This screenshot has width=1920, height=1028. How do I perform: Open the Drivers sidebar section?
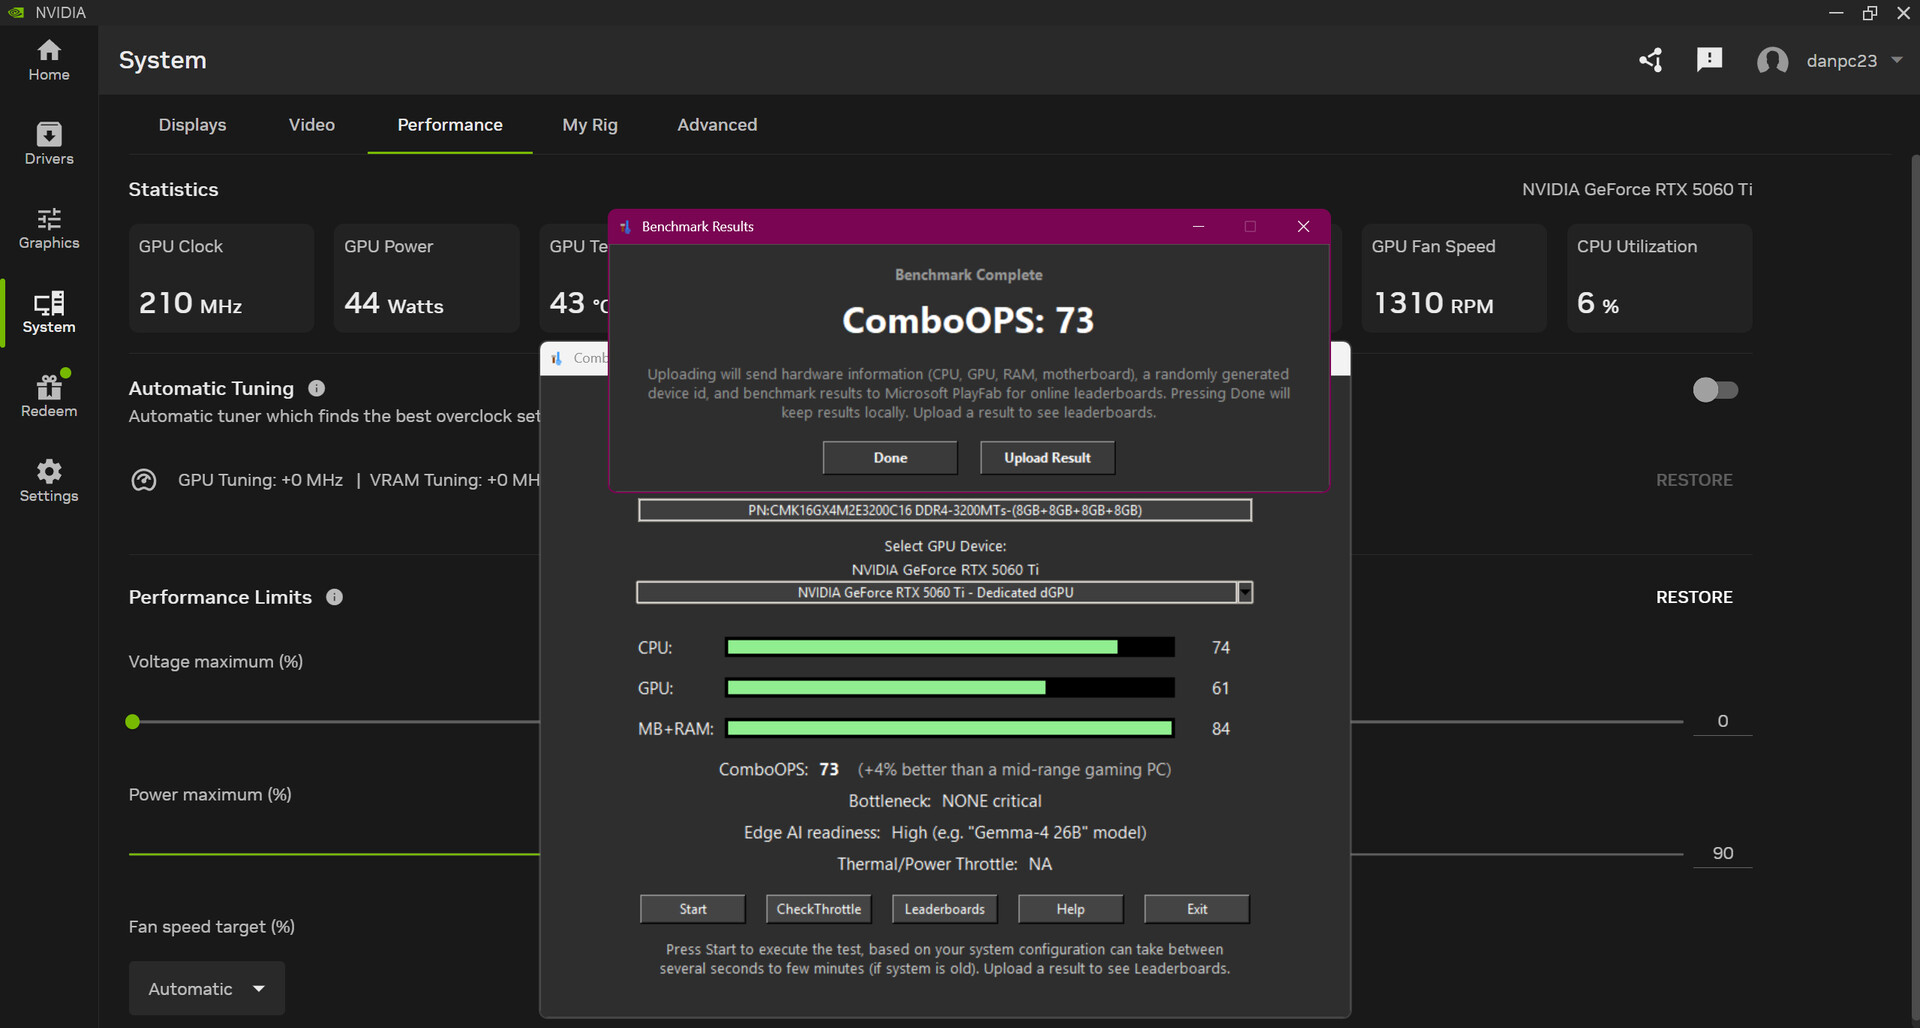click(49, 144)
